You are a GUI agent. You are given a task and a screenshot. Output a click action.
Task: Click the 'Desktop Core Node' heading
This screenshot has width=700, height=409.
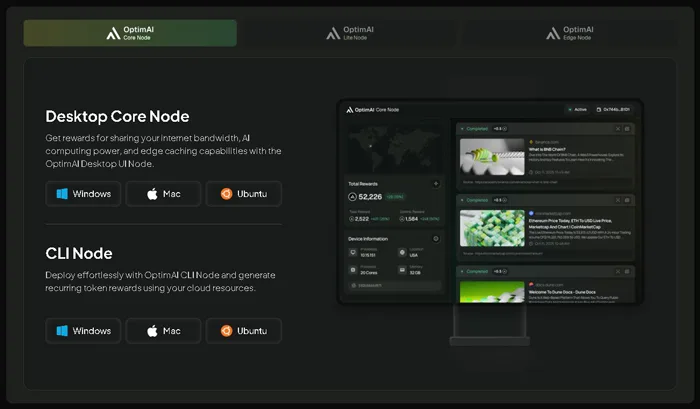[117, 117]
